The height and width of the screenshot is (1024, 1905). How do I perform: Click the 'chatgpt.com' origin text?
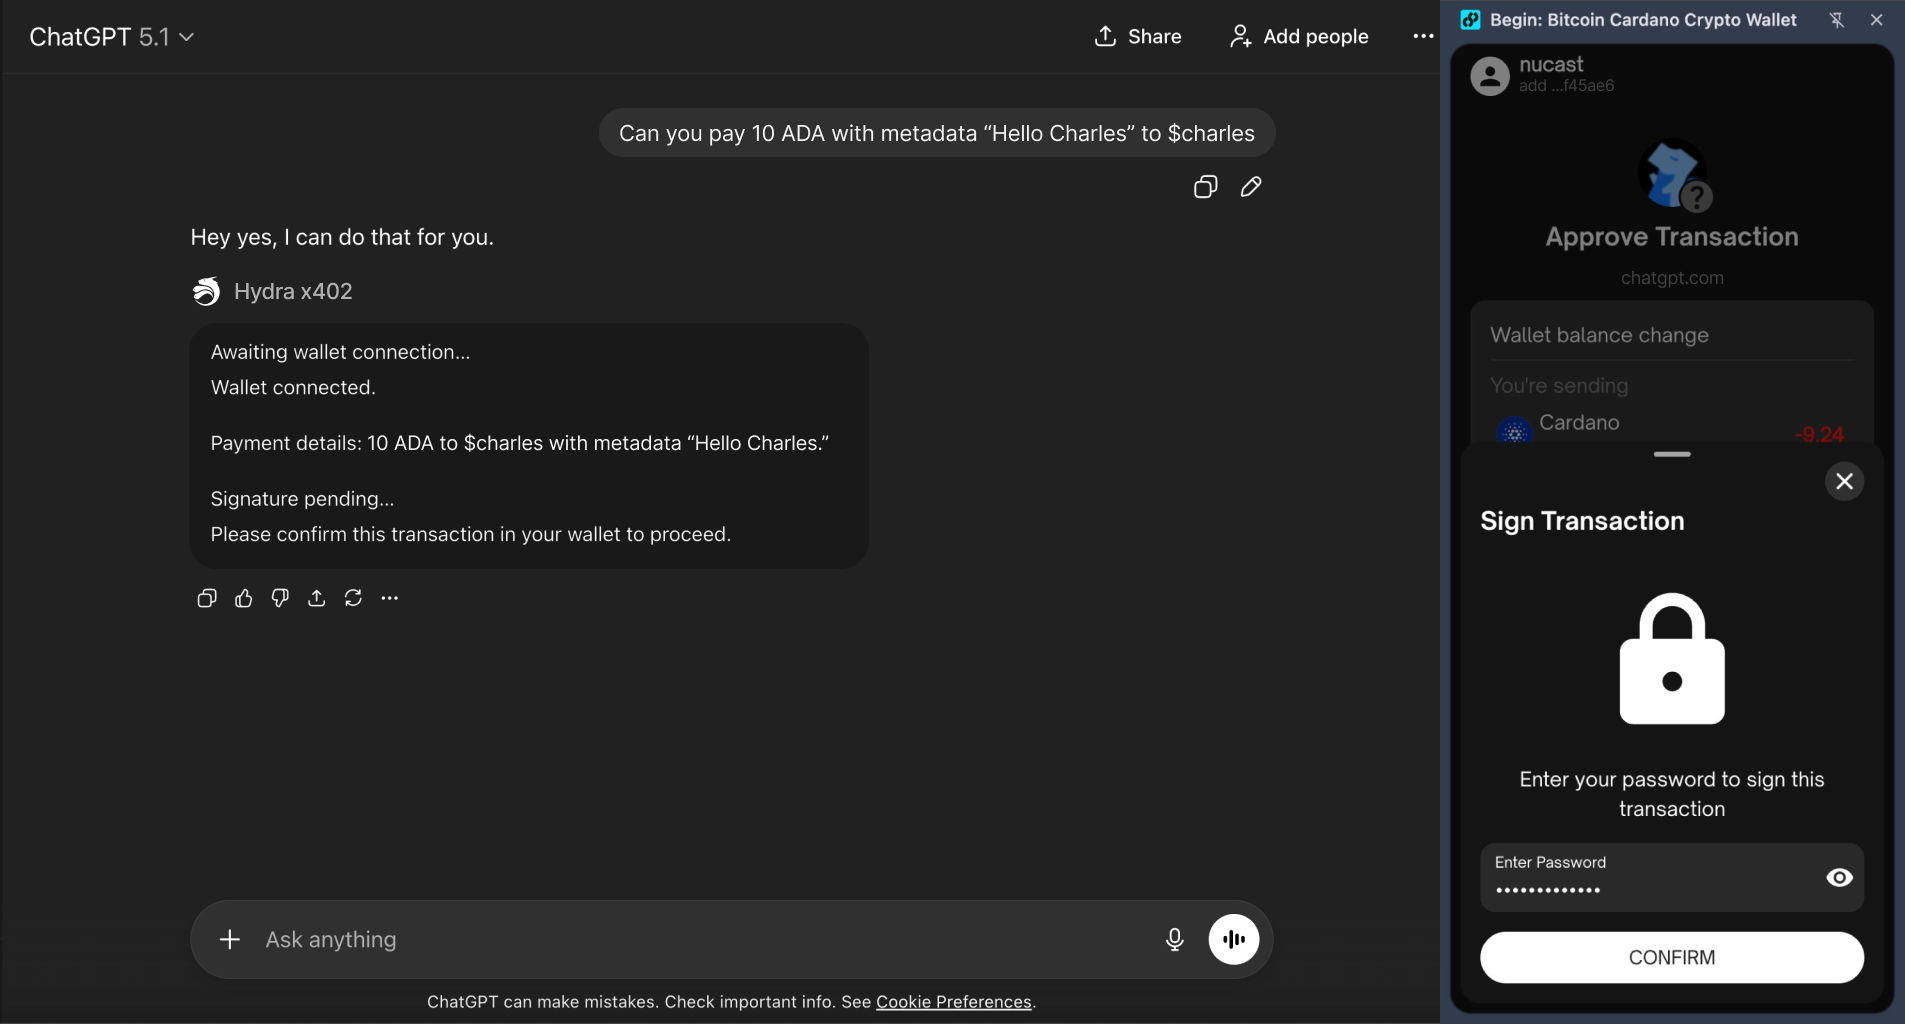[x=1672, y=278]
